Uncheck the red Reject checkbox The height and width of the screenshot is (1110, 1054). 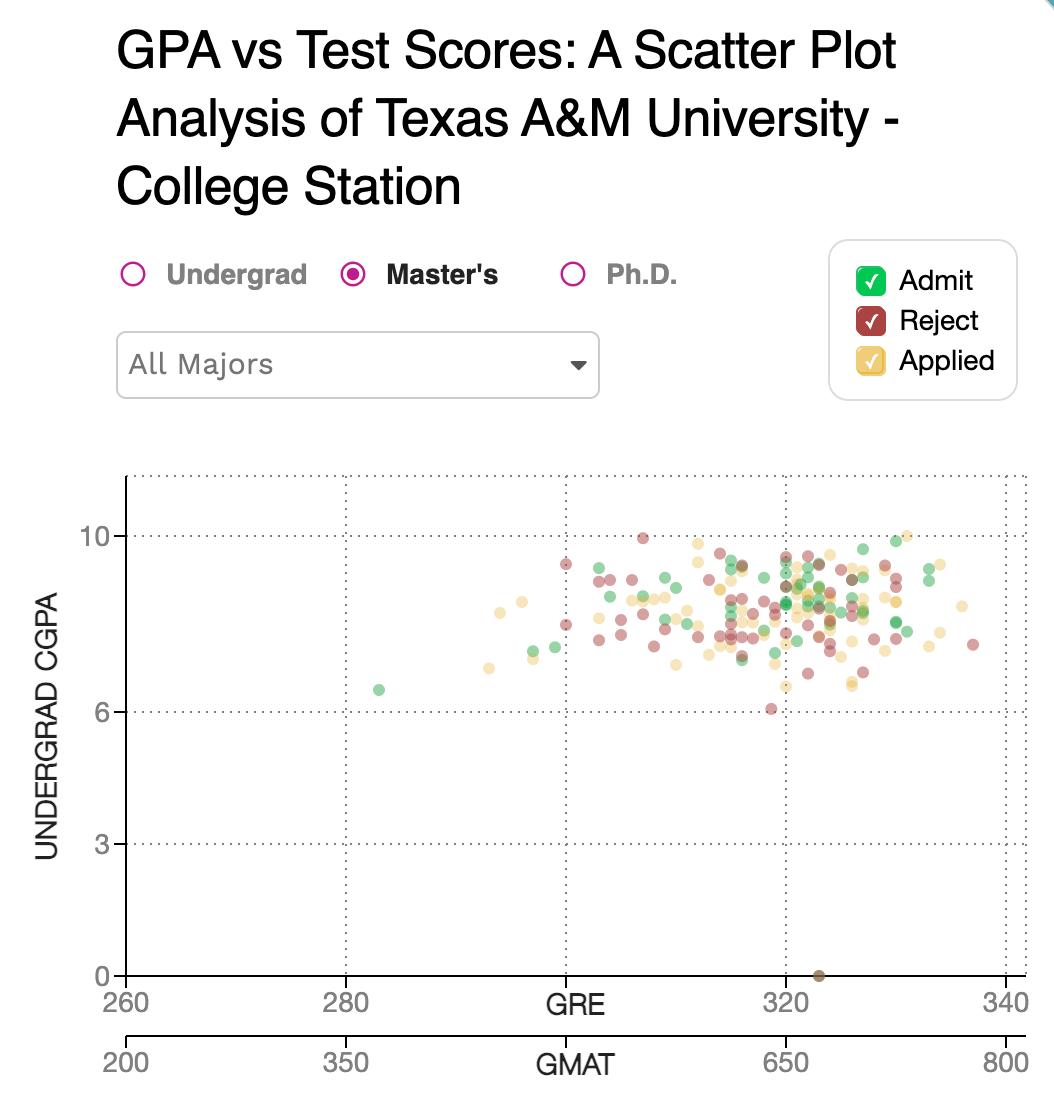click(872, 321)
